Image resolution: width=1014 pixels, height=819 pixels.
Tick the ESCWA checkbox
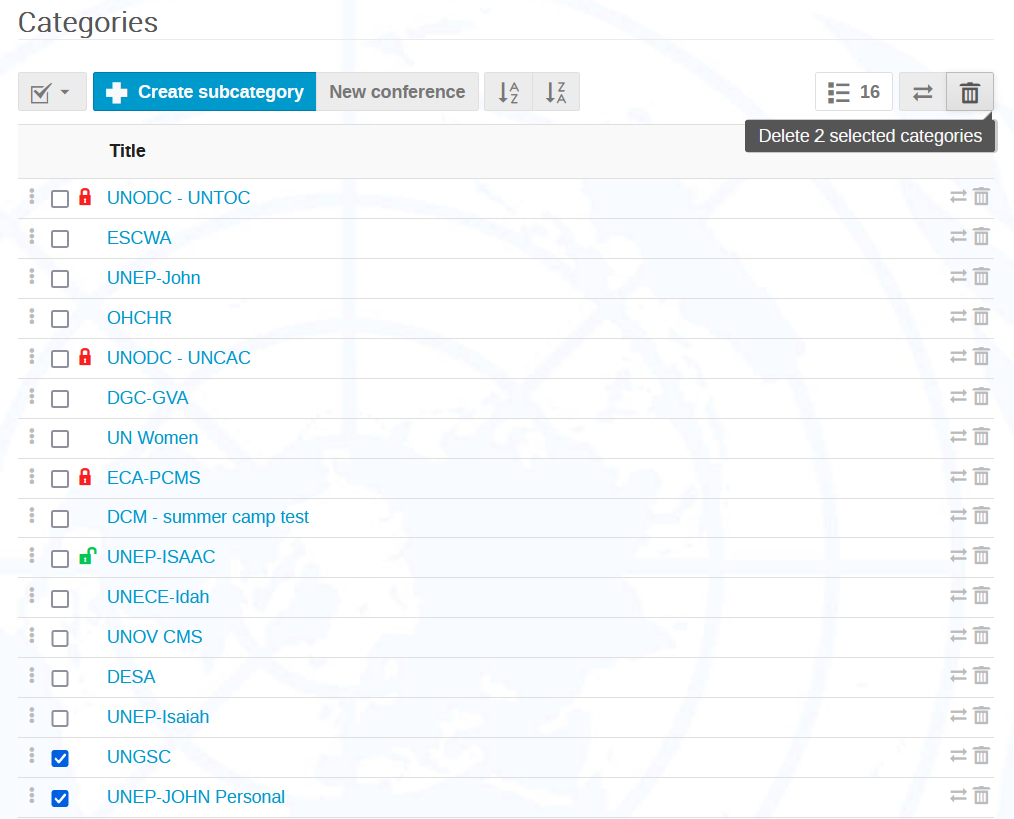coord(60,239)
